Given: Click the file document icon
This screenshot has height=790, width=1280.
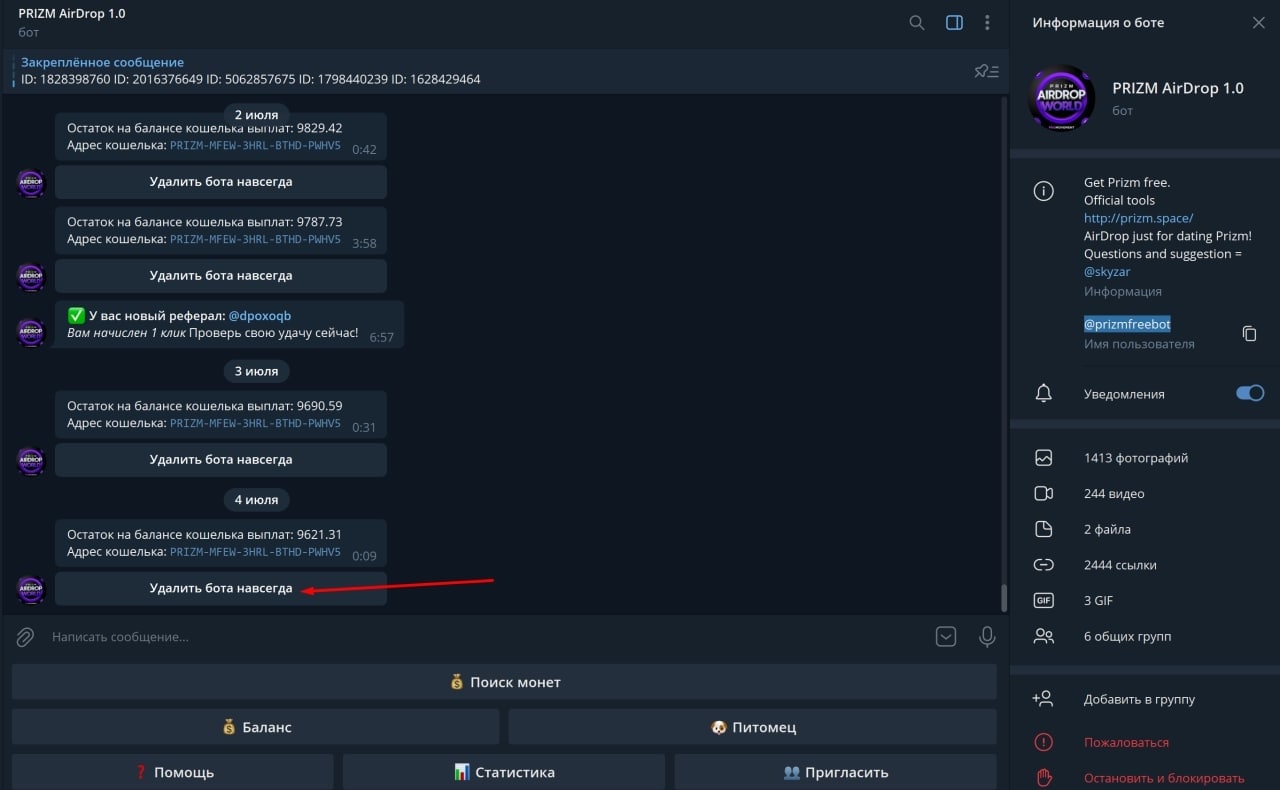Looking at the screenshot, I should (x=1044, y=529).
